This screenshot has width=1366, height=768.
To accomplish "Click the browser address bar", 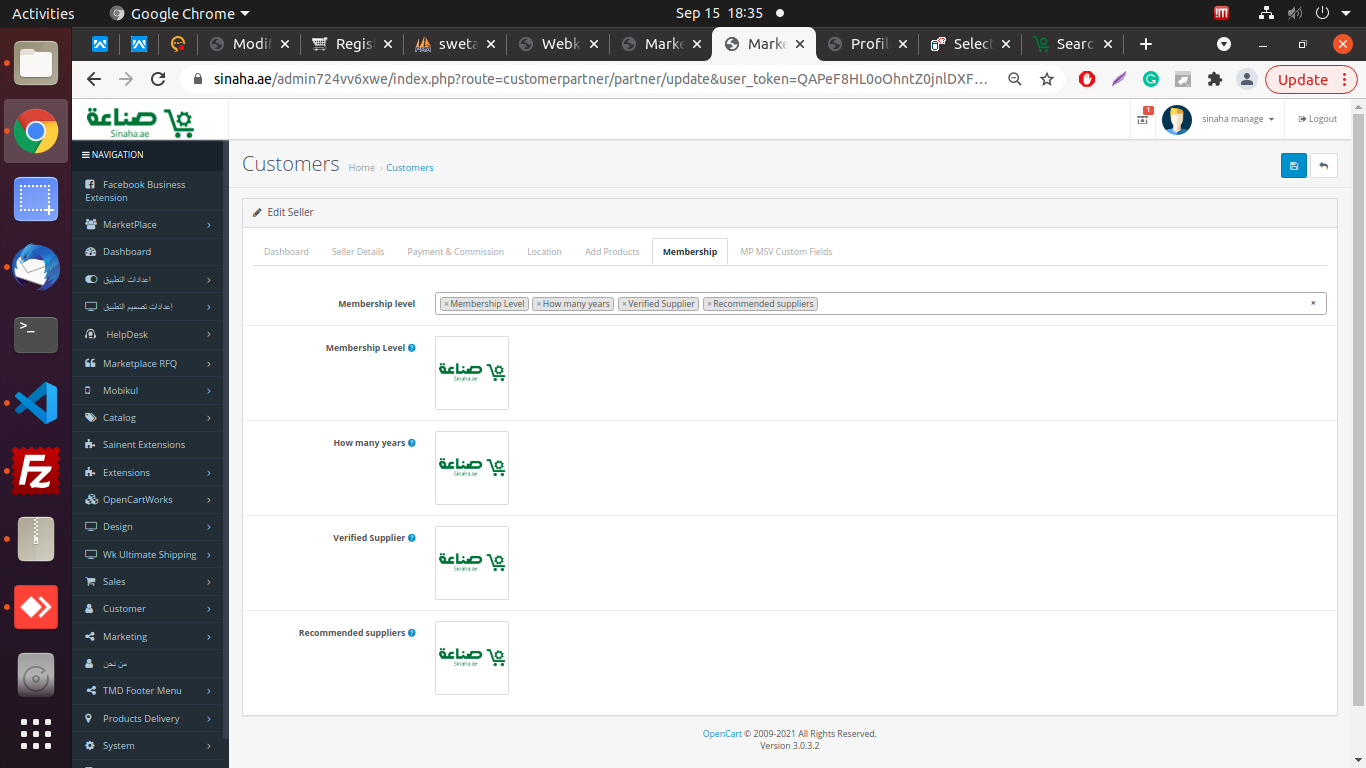I will [600, 79].
